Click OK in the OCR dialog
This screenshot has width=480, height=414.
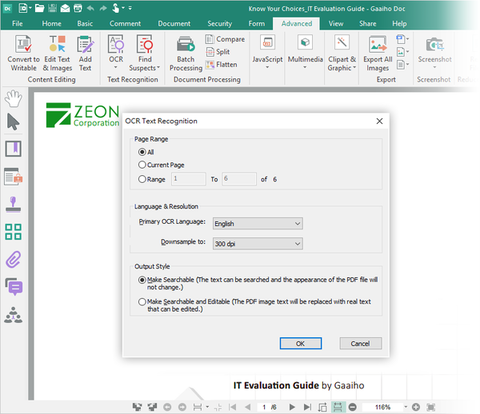pyautogui.click(x=301, y=343)
